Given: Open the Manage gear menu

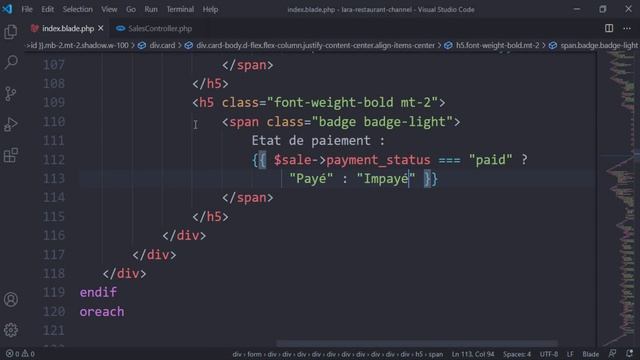Looking at the screenshot, I should (x=11, y=330).
